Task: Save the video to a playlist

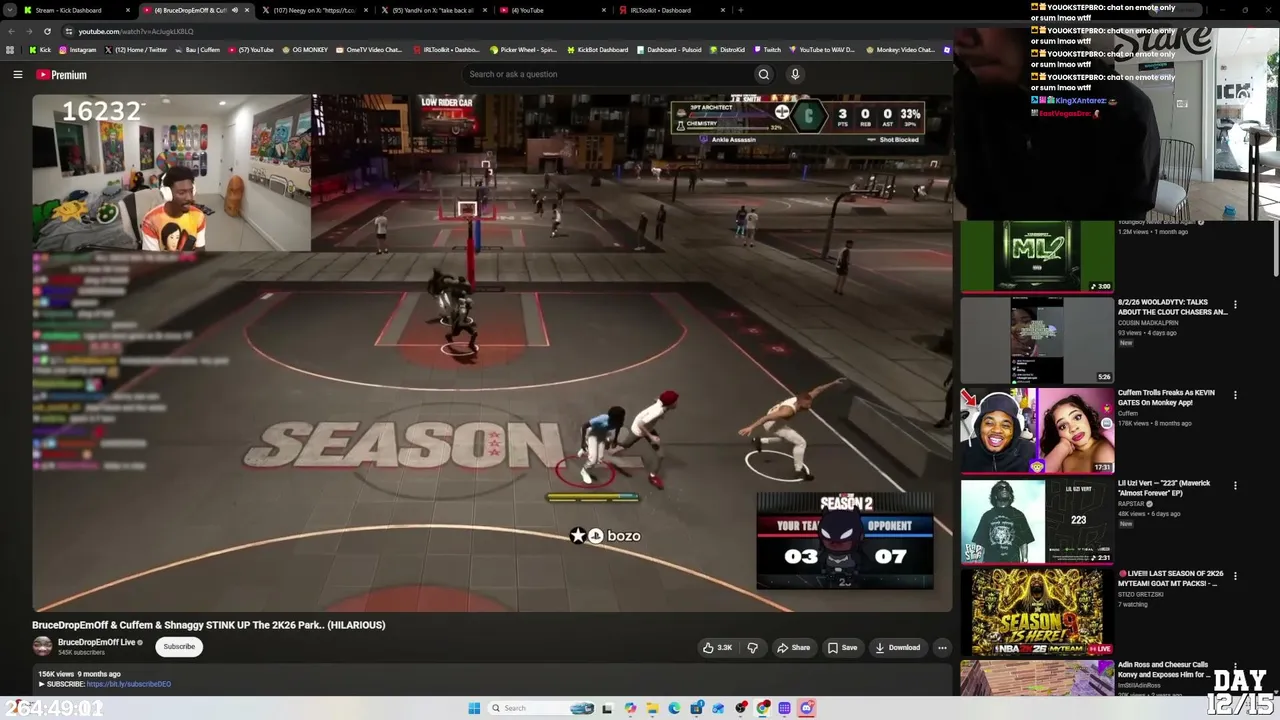Action: [x=842, y=647]
